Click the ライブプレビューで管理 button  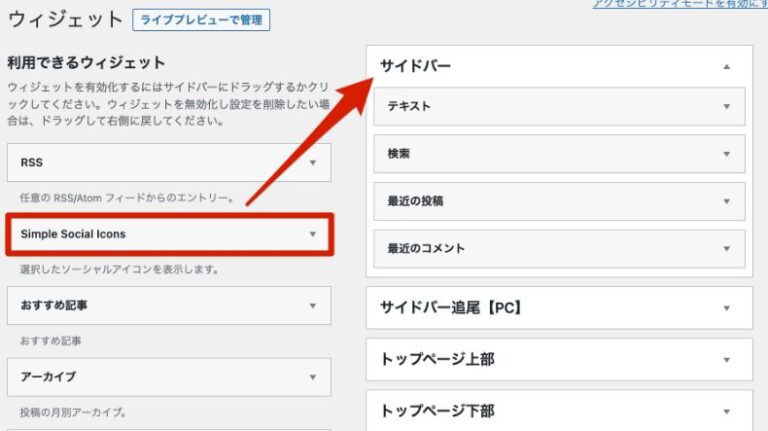[201, 20]
